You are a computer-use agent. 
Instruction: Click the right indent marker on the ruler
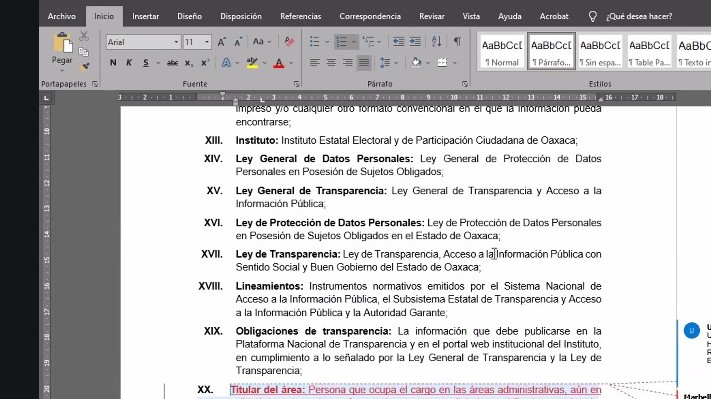tap(601, 98)
